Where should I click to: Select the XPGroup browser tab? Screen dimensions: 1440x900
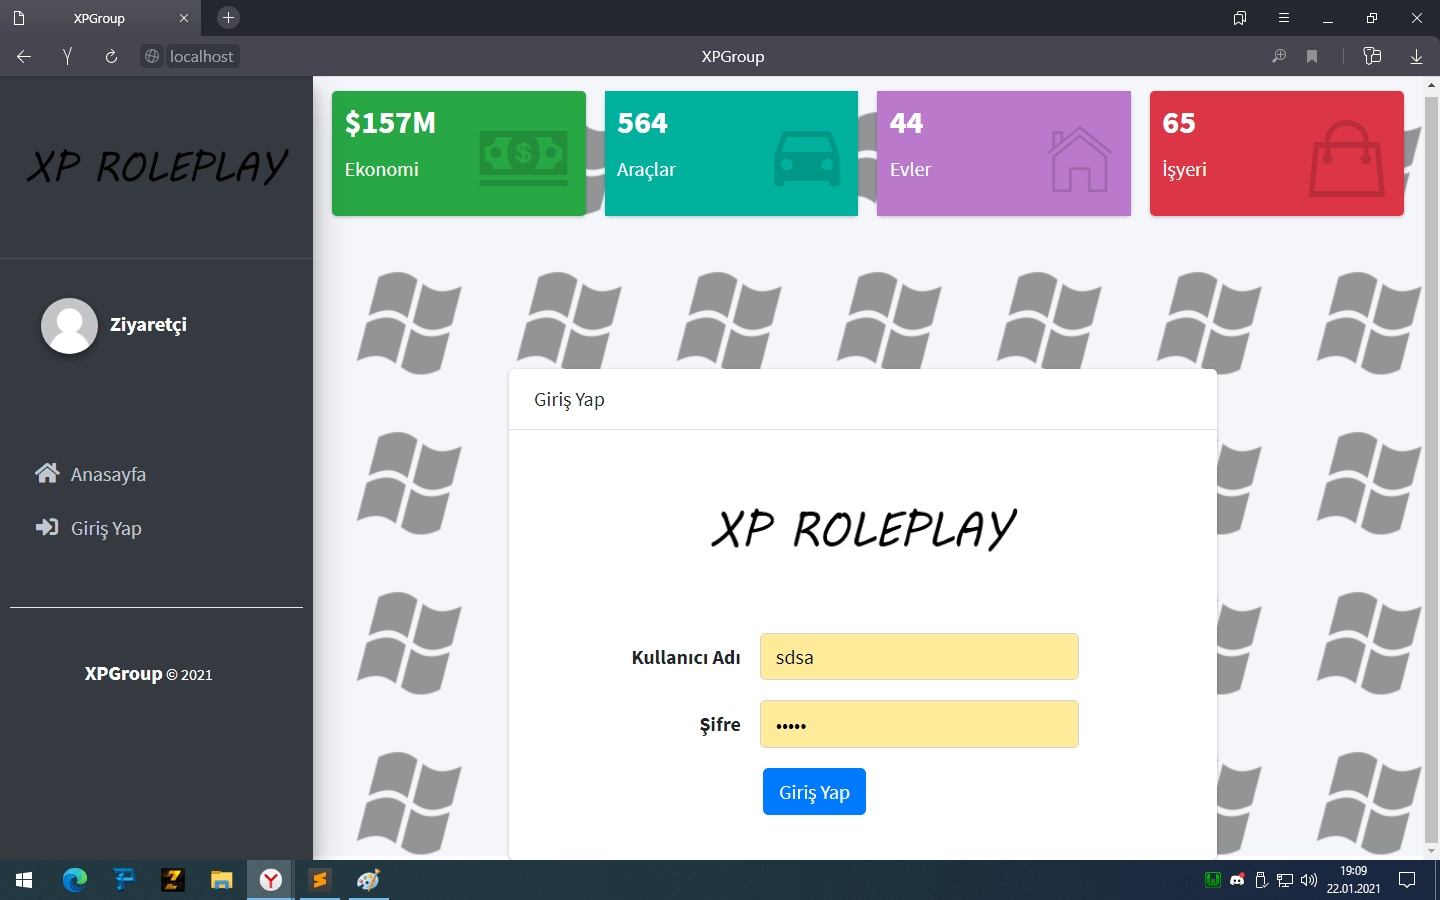pos(100,18)
